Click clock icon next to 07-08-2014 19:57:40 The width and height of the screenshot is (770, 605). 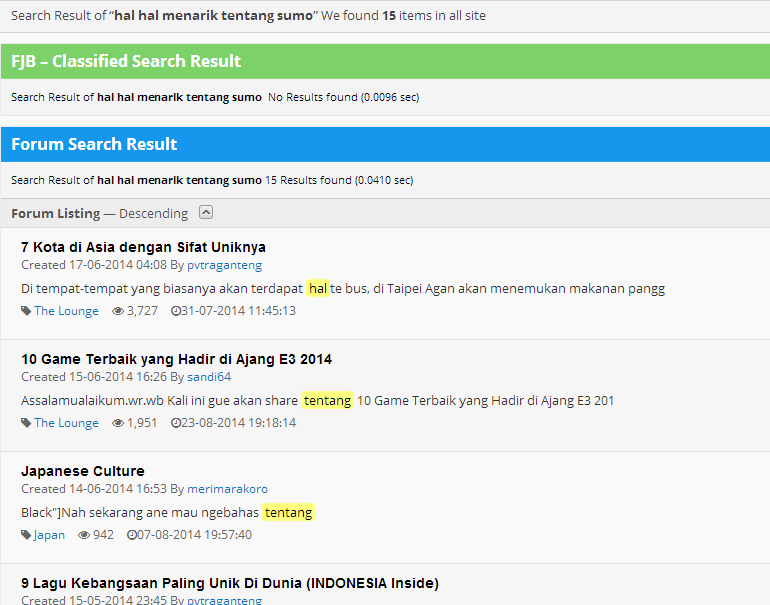pyautogui.click(x=131, y=535)
